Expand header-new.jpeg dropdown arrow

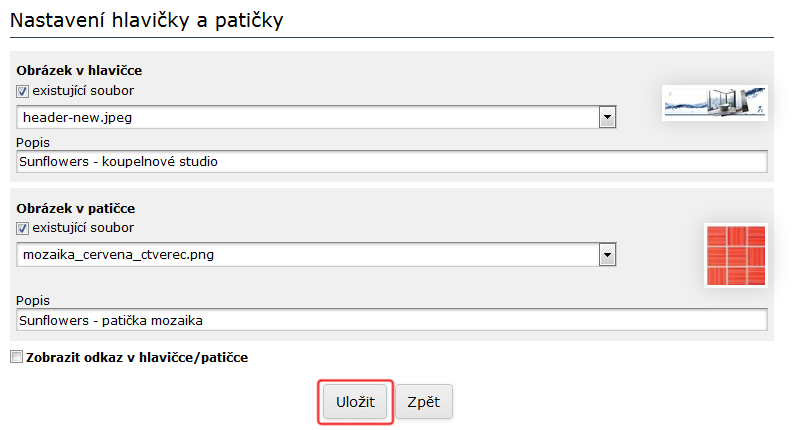[606, 117]
